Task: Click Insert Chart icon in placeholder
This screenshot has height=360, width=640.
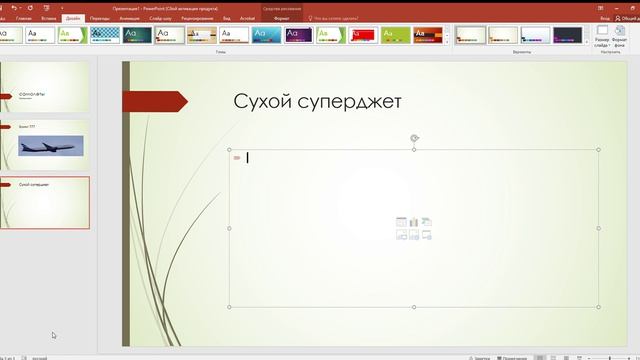Action: coord(414,222)
